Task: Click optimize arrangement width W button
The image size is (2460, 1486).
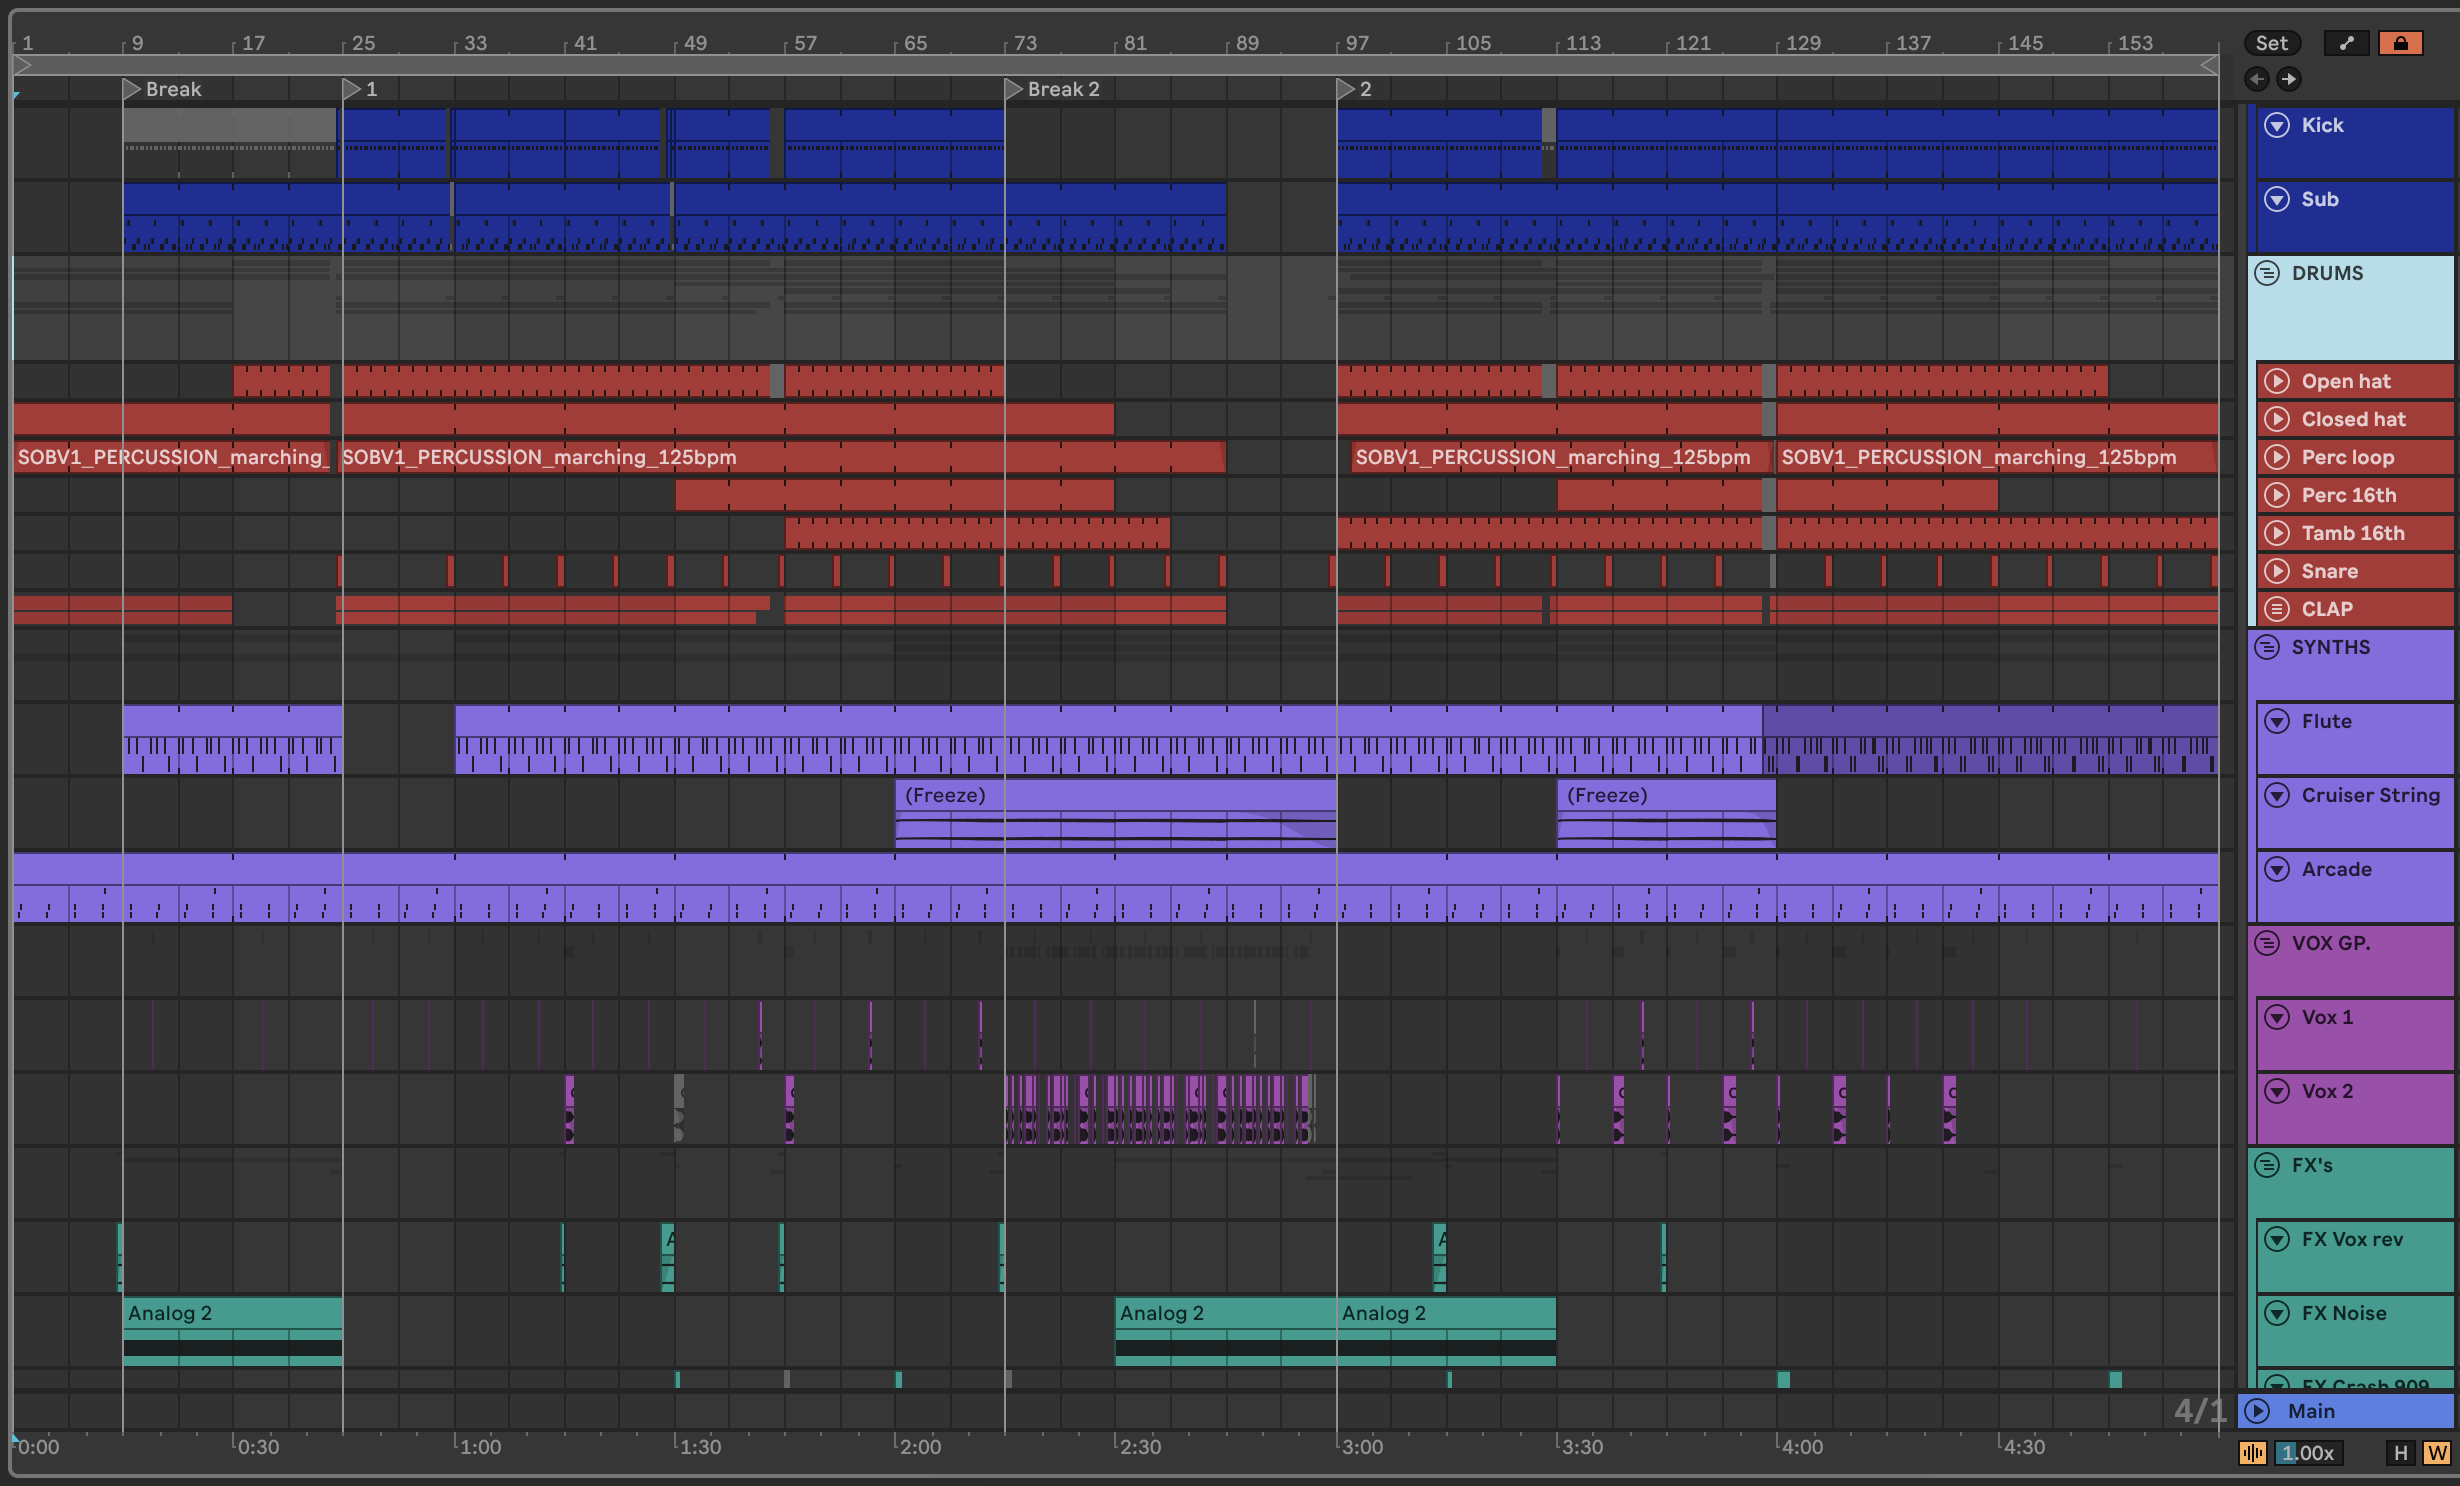Action: pyautogui.click(x=2436, y=1453)
